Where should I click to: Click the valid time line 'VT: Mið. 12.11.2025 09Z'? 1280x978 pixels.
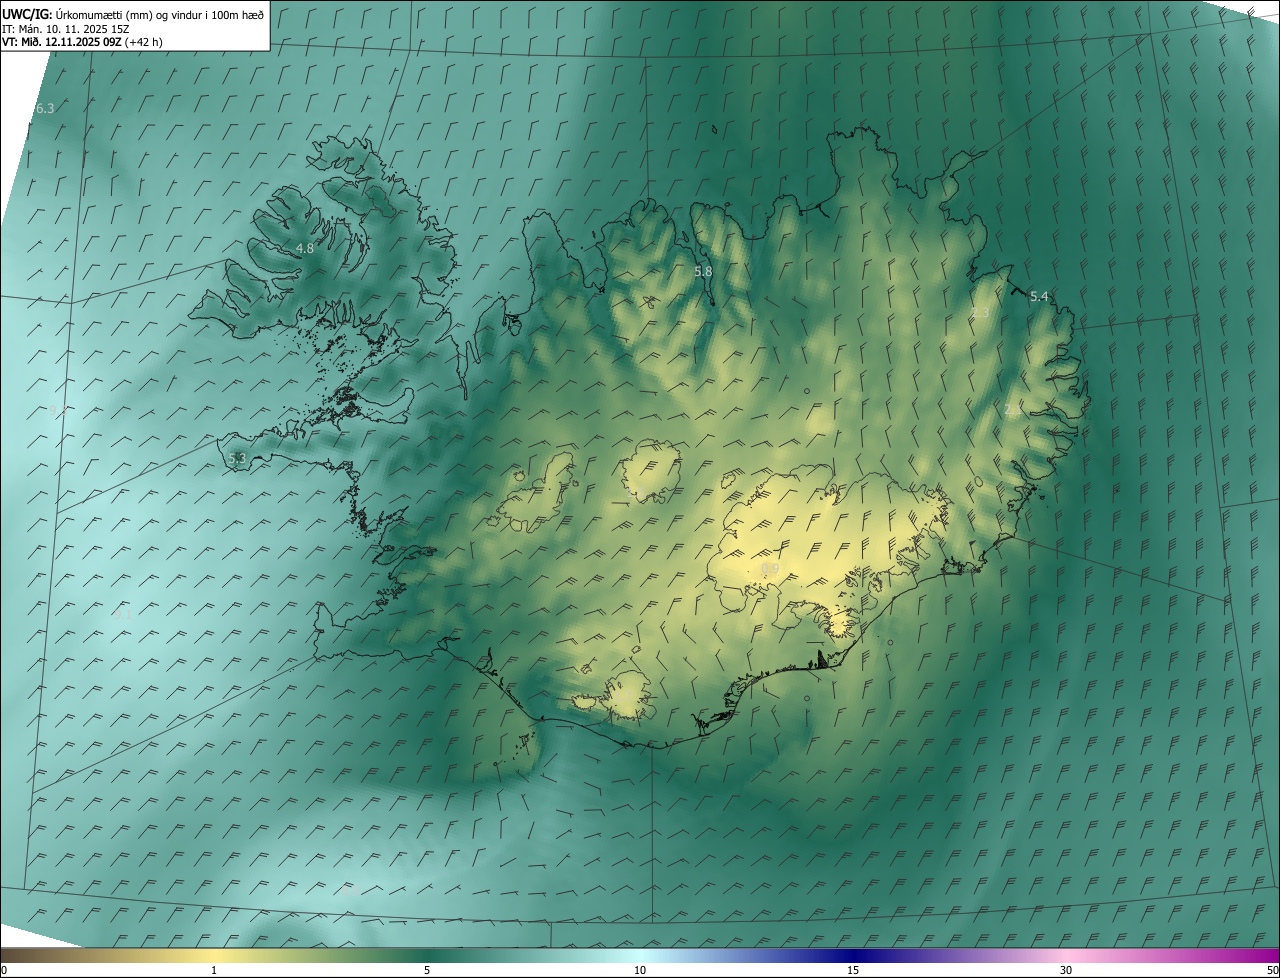point(62,42)
